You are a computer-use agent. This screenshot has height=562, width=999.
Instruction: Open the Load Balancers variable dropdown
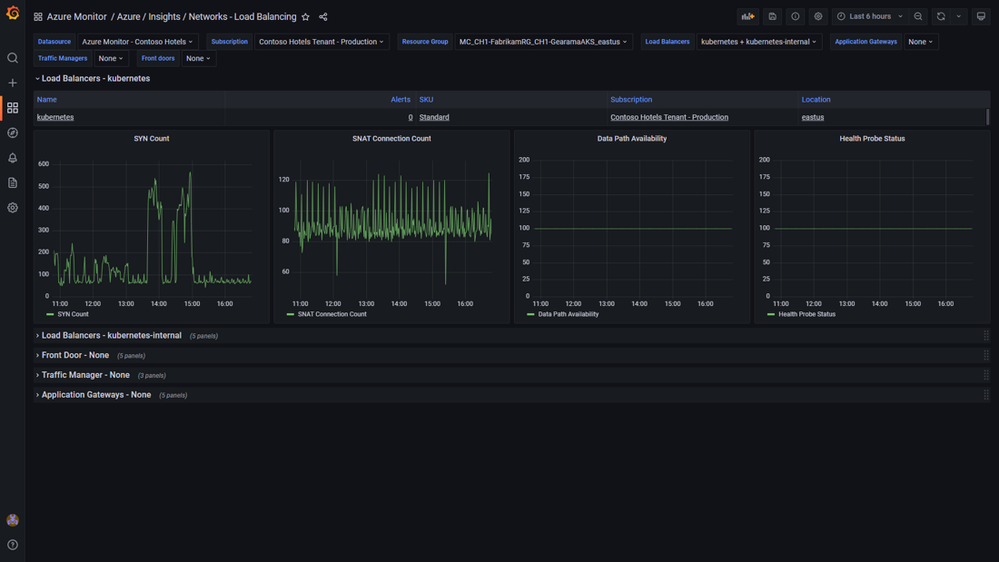click(759, 41)
